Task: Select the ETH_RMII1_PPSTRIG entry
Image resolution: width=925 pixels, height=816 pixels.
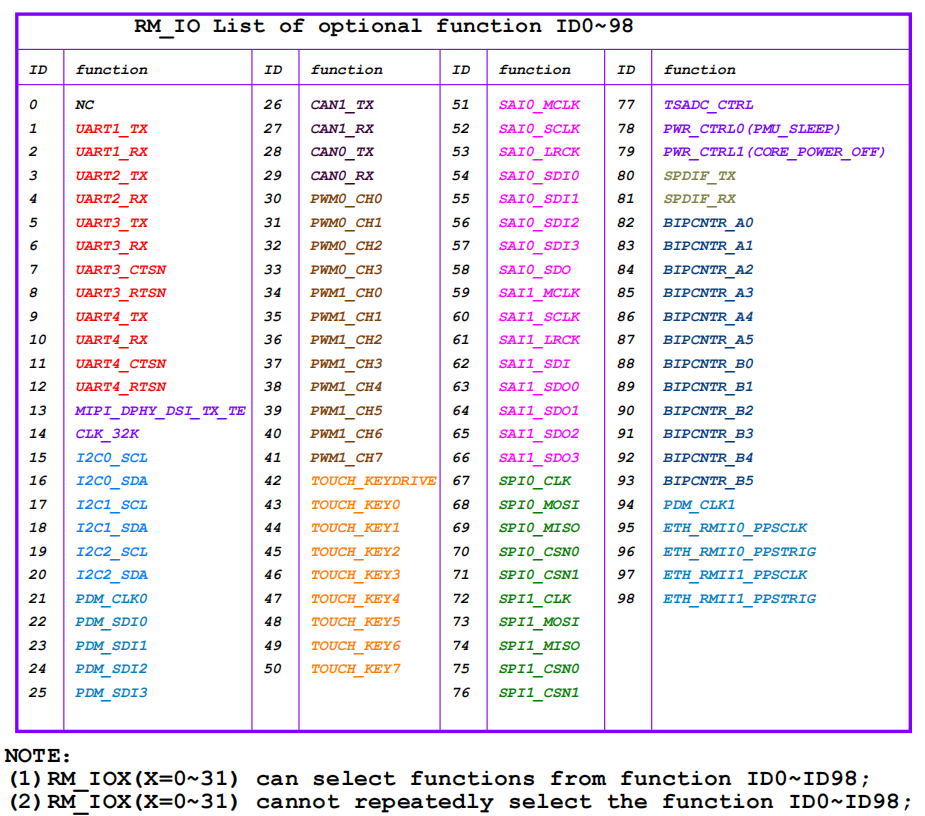Action: pos(740,599)
